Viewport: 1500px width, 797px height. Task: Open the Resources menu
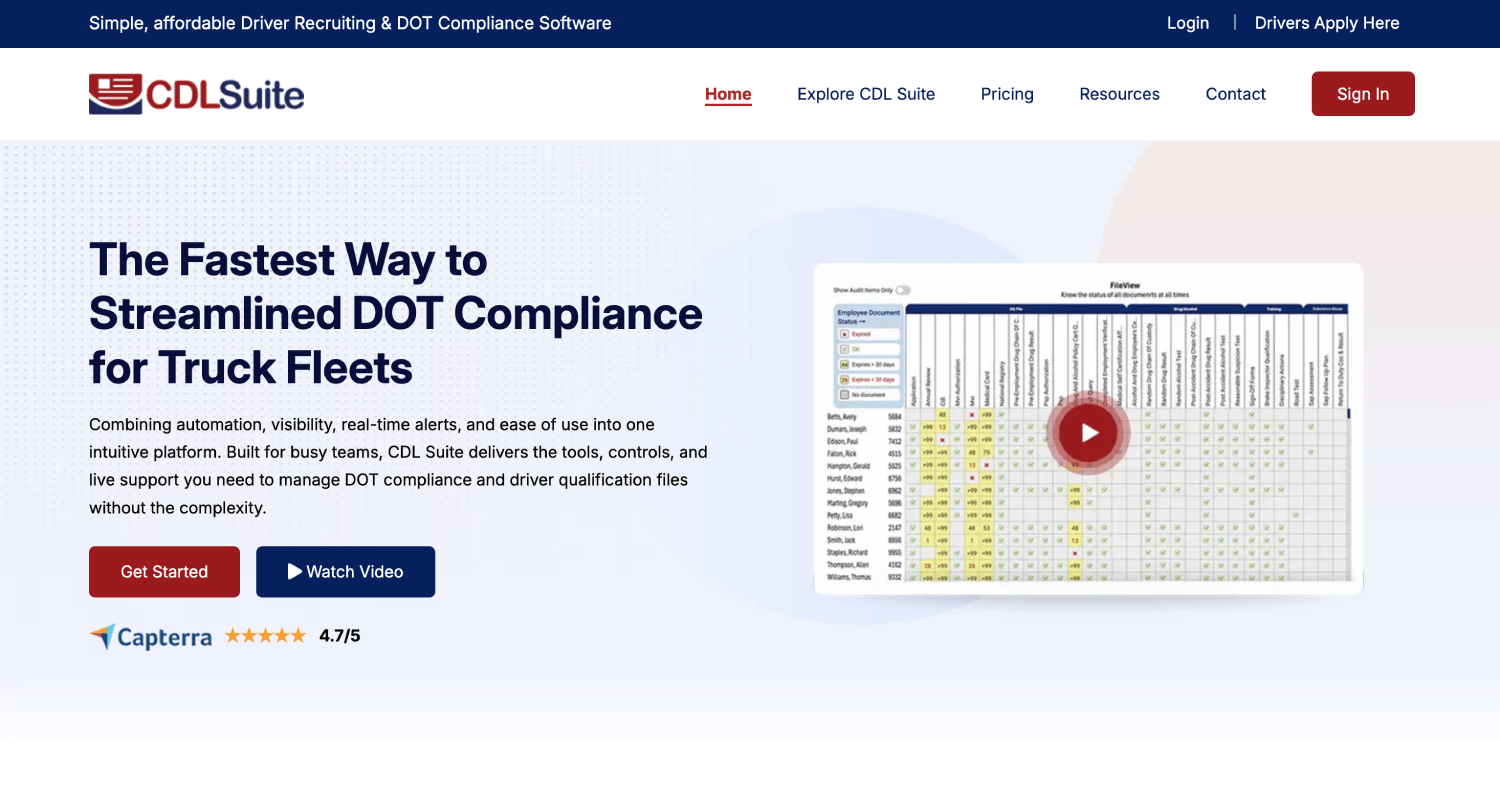[x=1120, y=94]
